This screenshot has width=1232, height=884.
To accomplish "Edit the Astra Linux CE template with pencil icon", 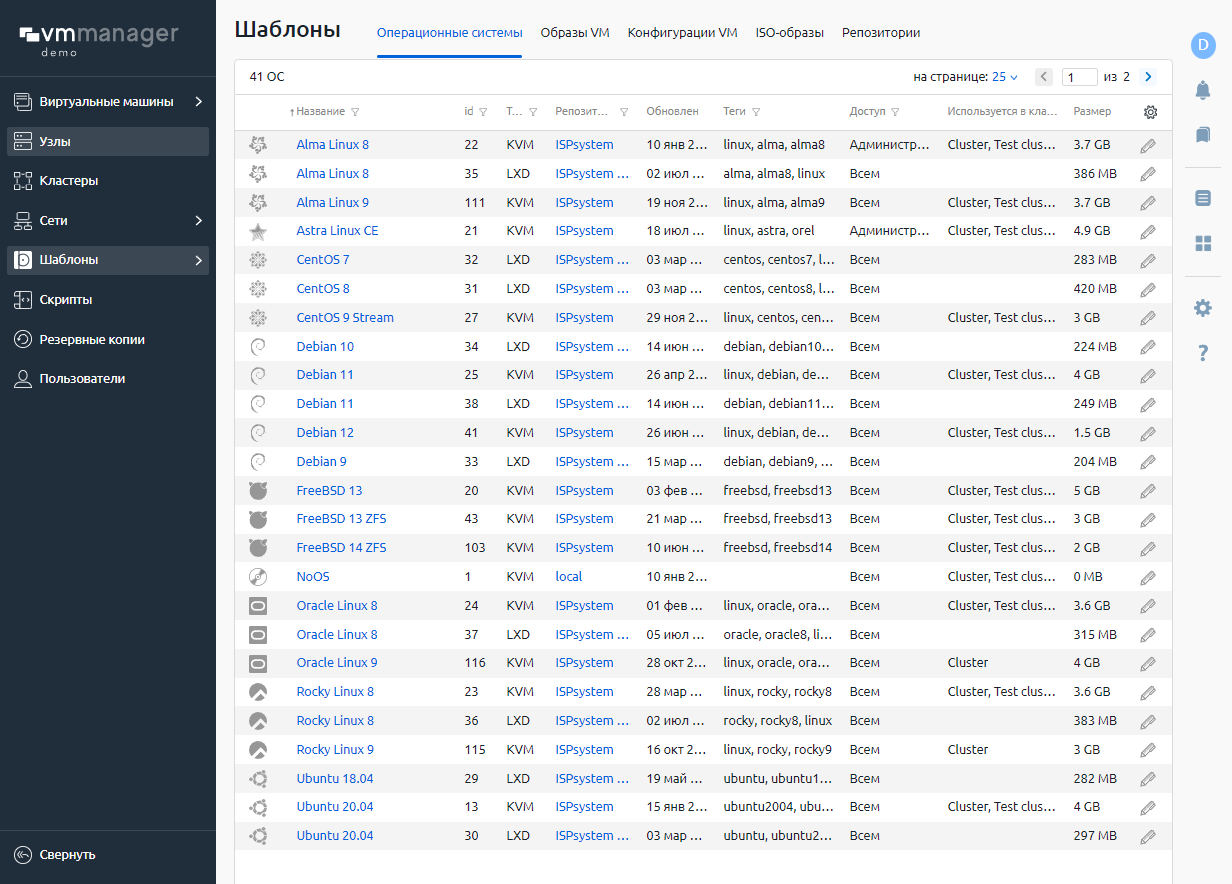I will click(1148, 231).
